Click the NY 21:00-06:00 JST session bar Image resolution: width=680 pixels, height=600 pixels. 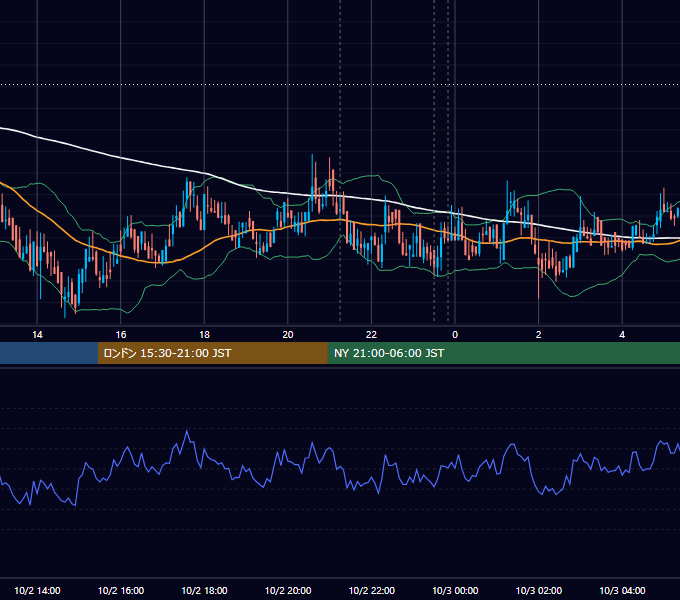(503, 353)
